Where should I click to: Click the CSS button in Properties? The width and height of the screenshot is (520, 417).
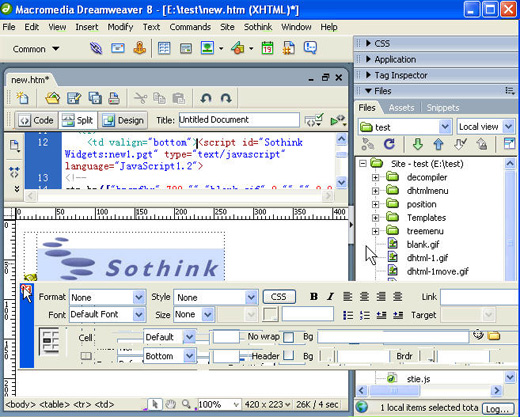coord(279,297)
